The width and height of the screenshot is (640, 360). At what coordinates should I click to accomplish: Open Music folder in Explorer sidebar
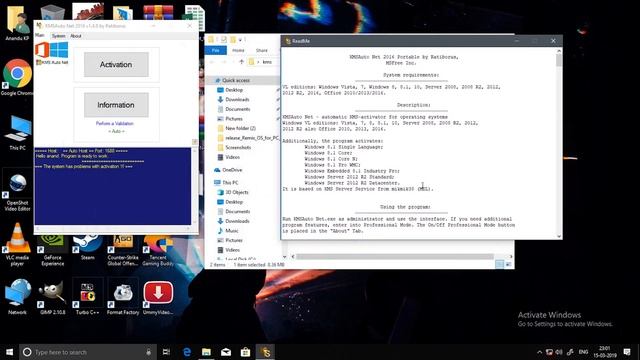(x=231, y=231)
